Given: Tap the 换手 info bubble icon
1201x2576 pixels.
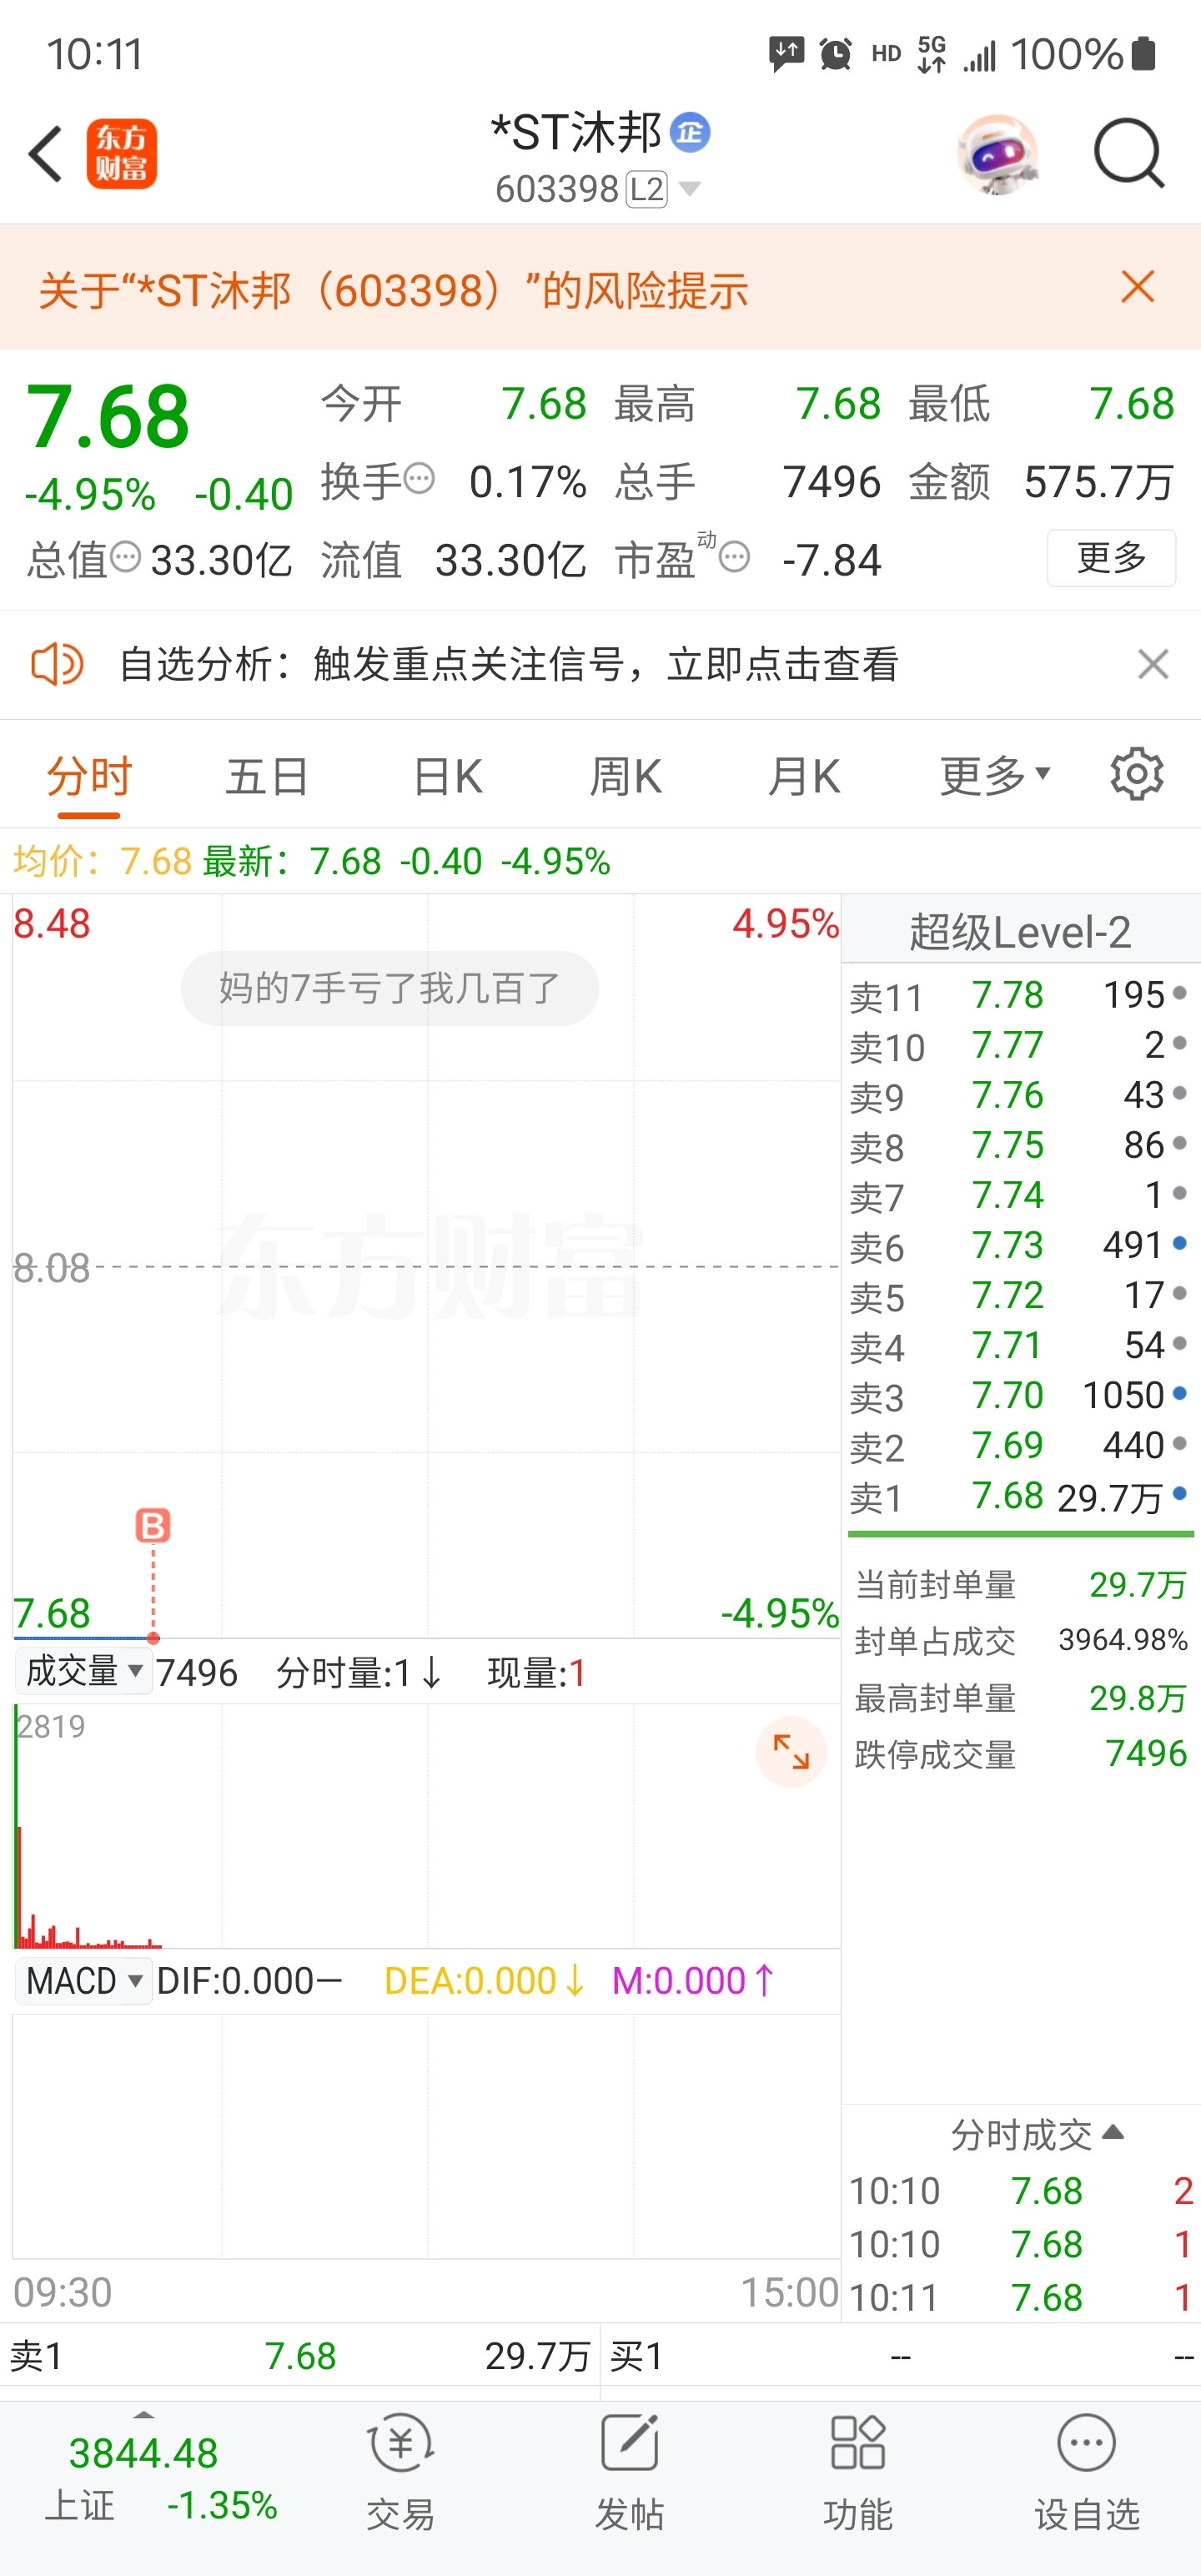Looking at the screenshot, I should pyautogui.click(x=419, y=478).
